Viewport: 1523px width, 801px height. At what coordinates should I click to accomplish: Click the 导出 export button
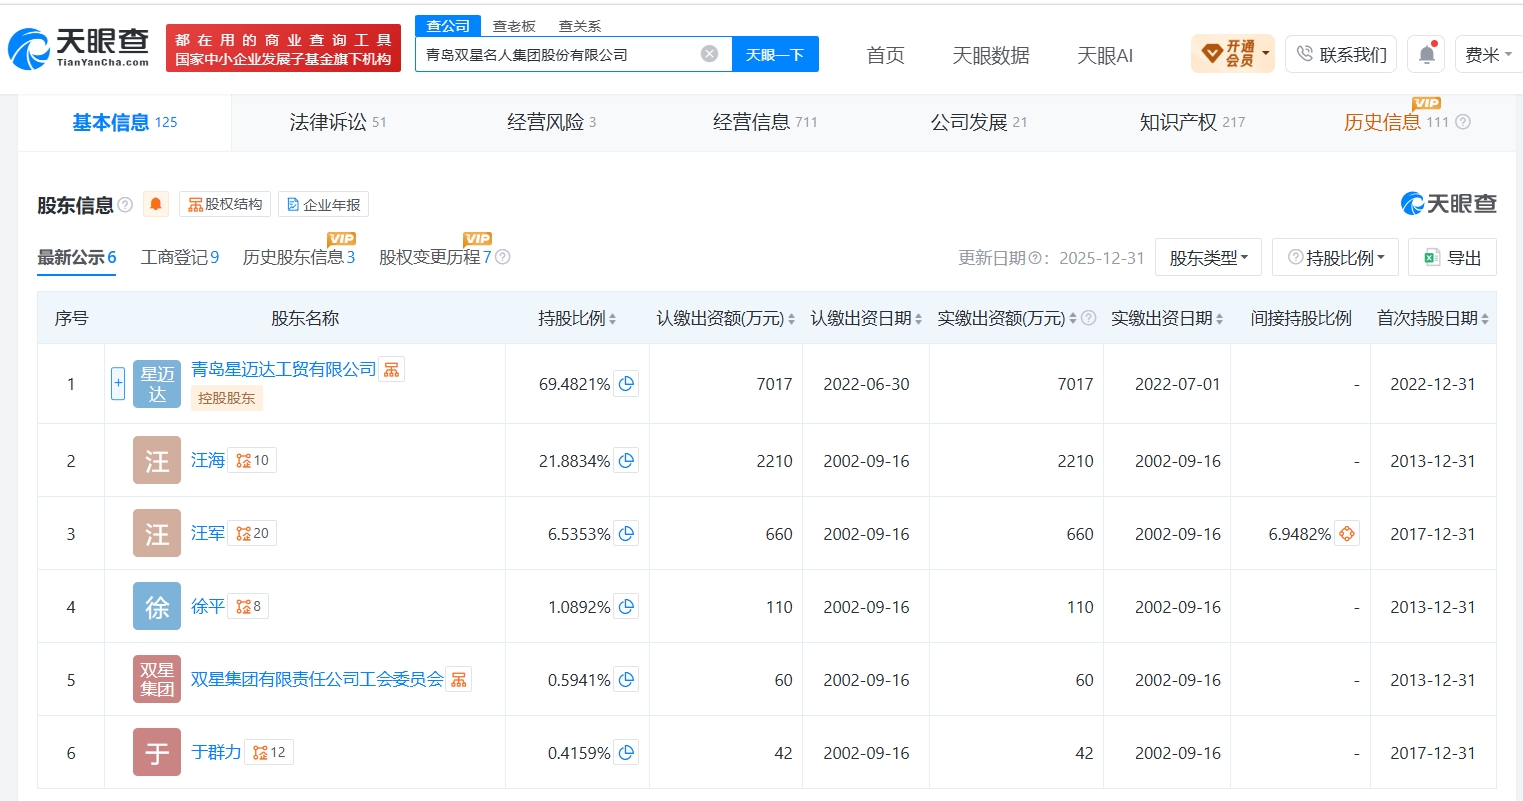[x=1452, y=257]
